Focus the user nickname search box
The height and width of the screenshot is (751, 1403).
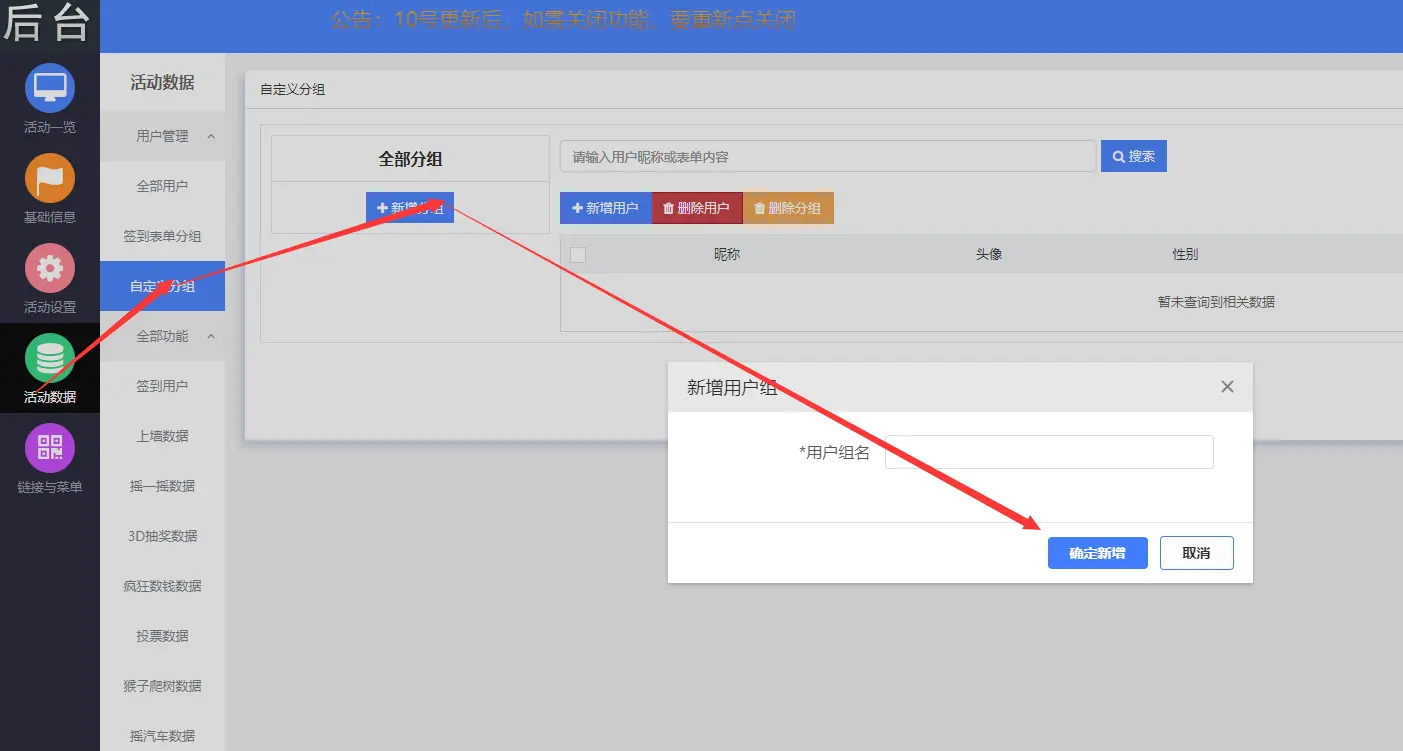(x=827, y=157)
